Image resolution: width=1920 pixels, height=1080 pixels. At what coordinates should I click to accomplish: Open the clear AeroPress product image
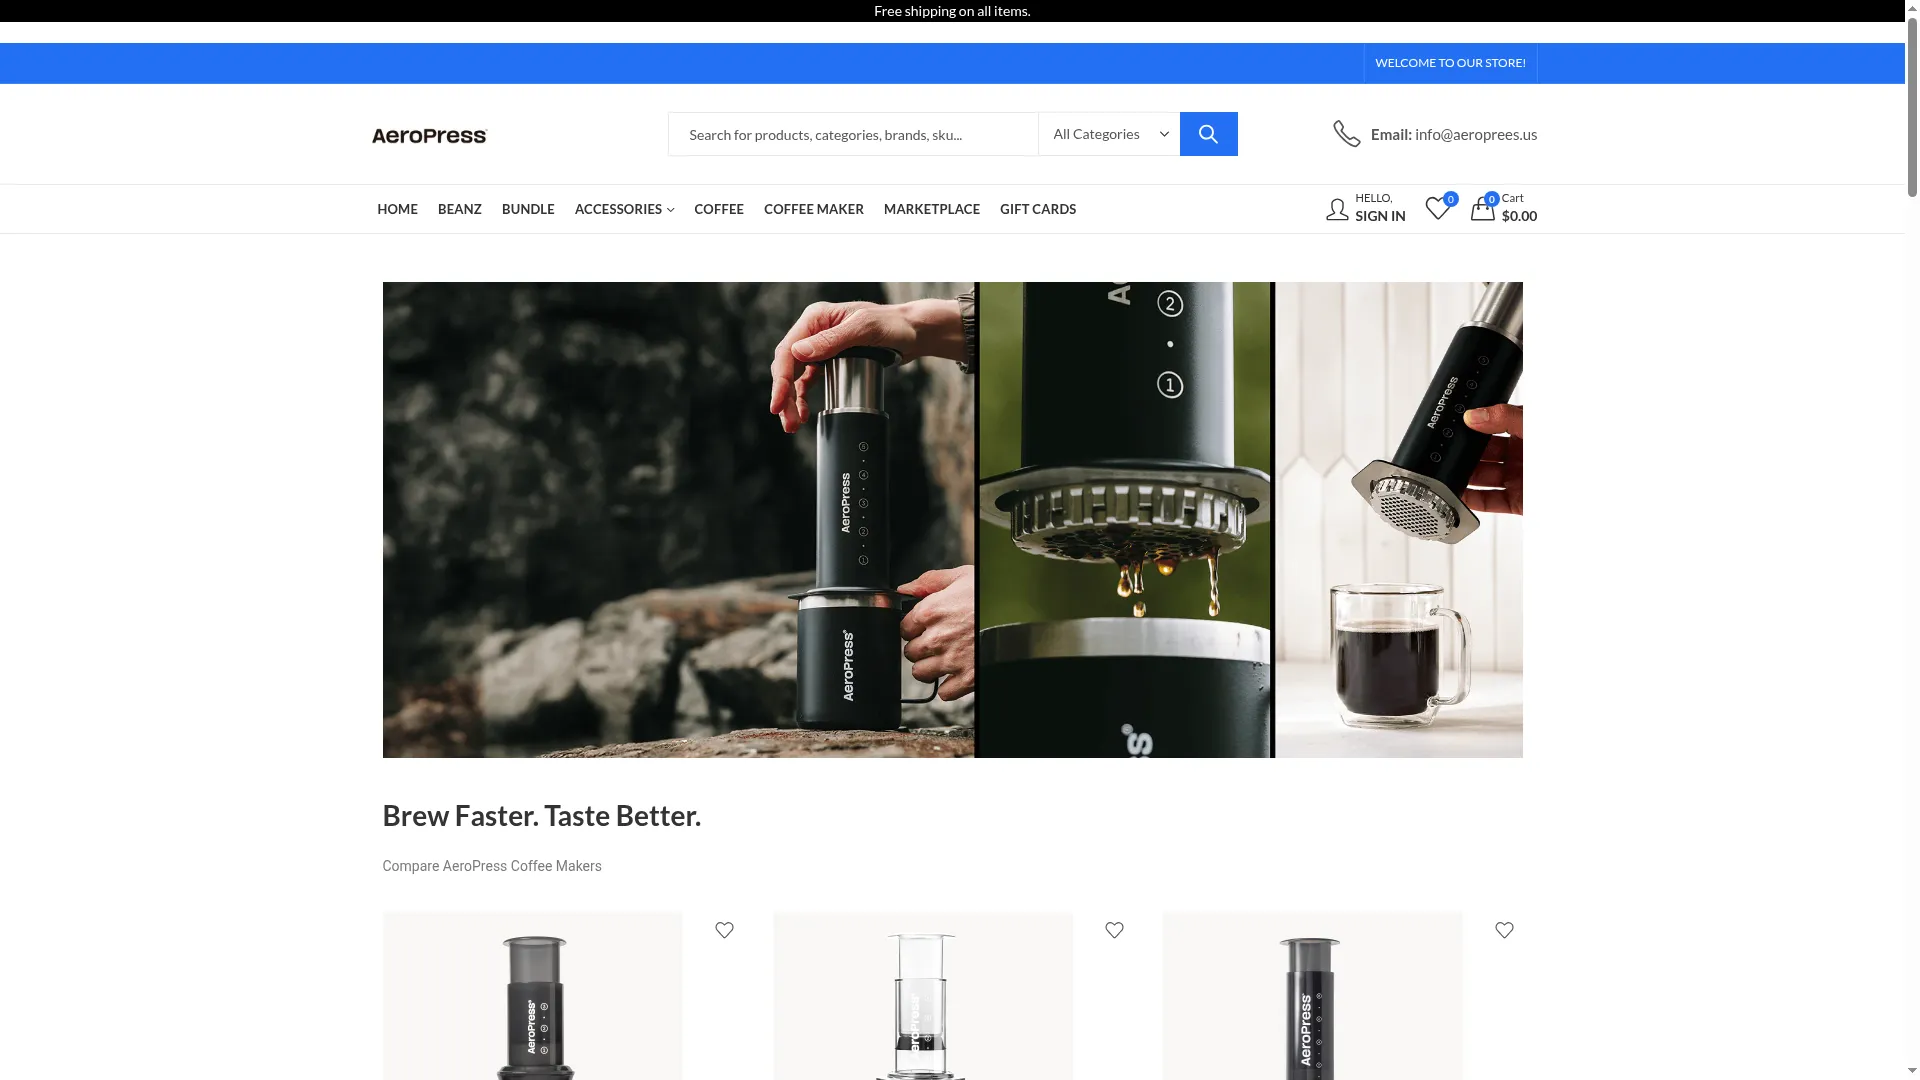[x=923, y=996]
